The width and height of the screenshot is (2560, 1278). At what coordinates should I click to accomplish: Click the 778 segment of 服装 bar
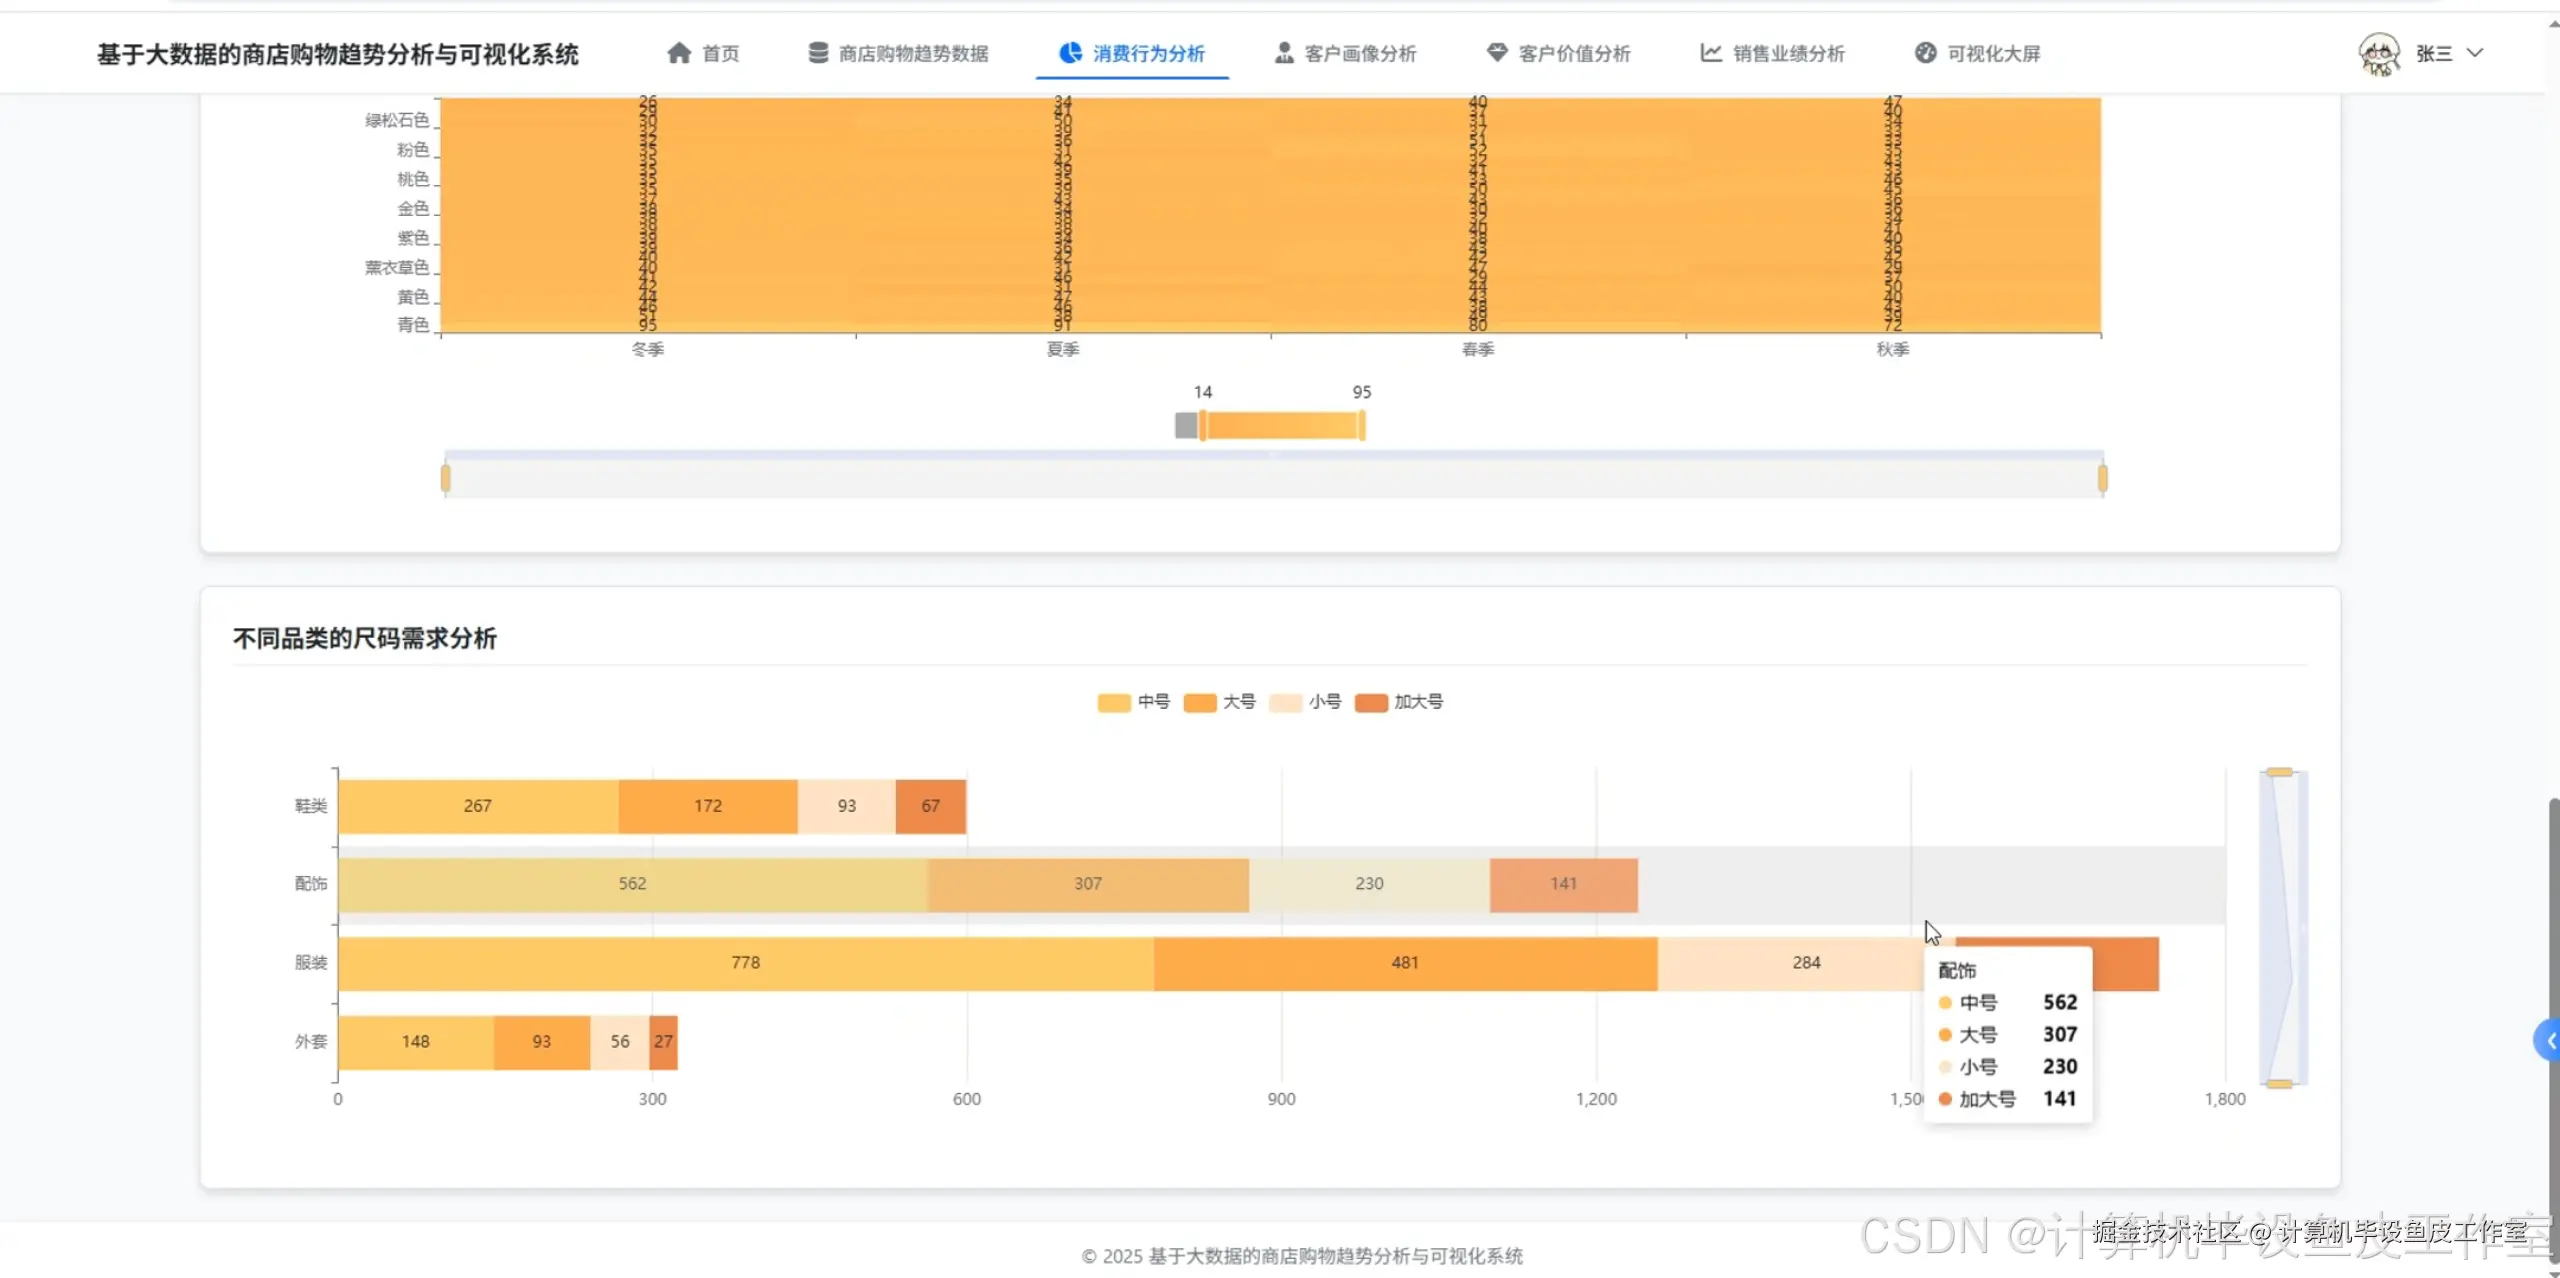coord(745,963)
